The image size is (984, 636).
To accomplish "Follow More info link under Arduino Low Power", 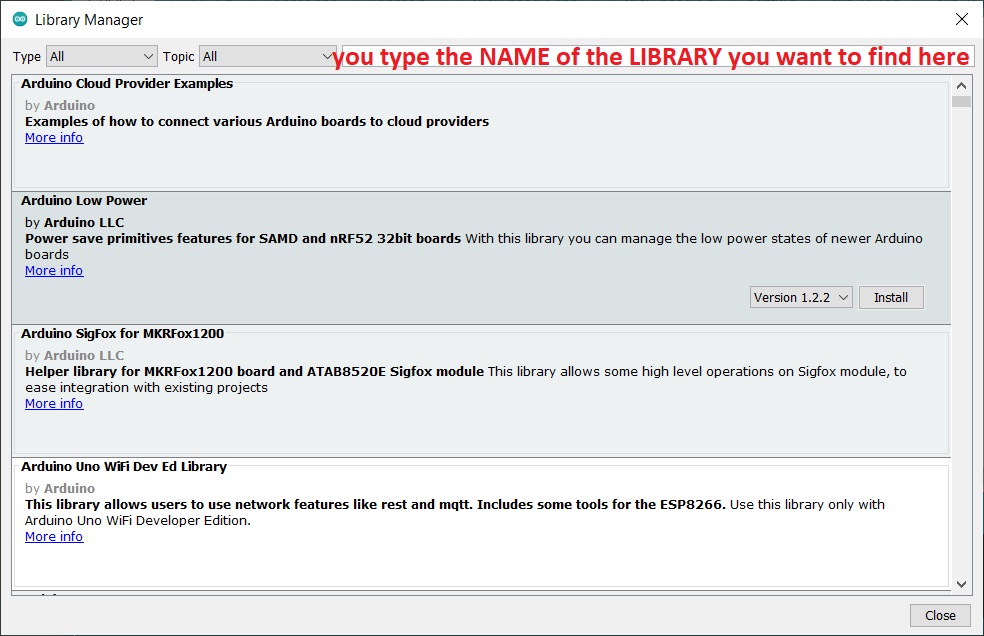I will (54, 271).
